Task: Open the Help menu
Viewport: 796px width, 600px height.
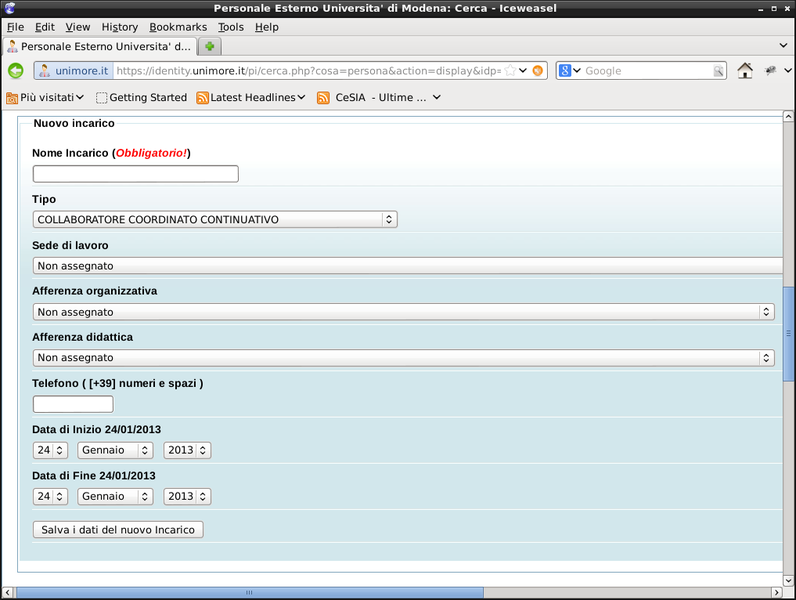Action: (x=267, y=27)
